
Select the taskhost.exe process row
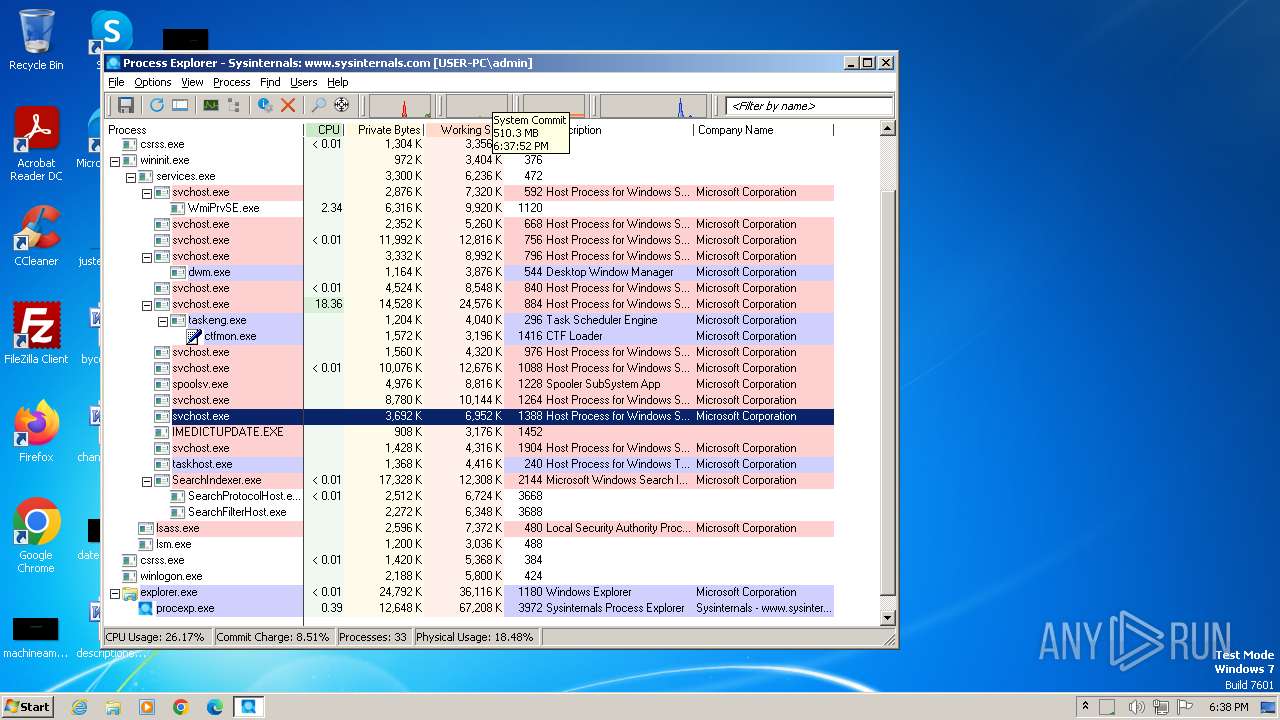pos(469,464)
